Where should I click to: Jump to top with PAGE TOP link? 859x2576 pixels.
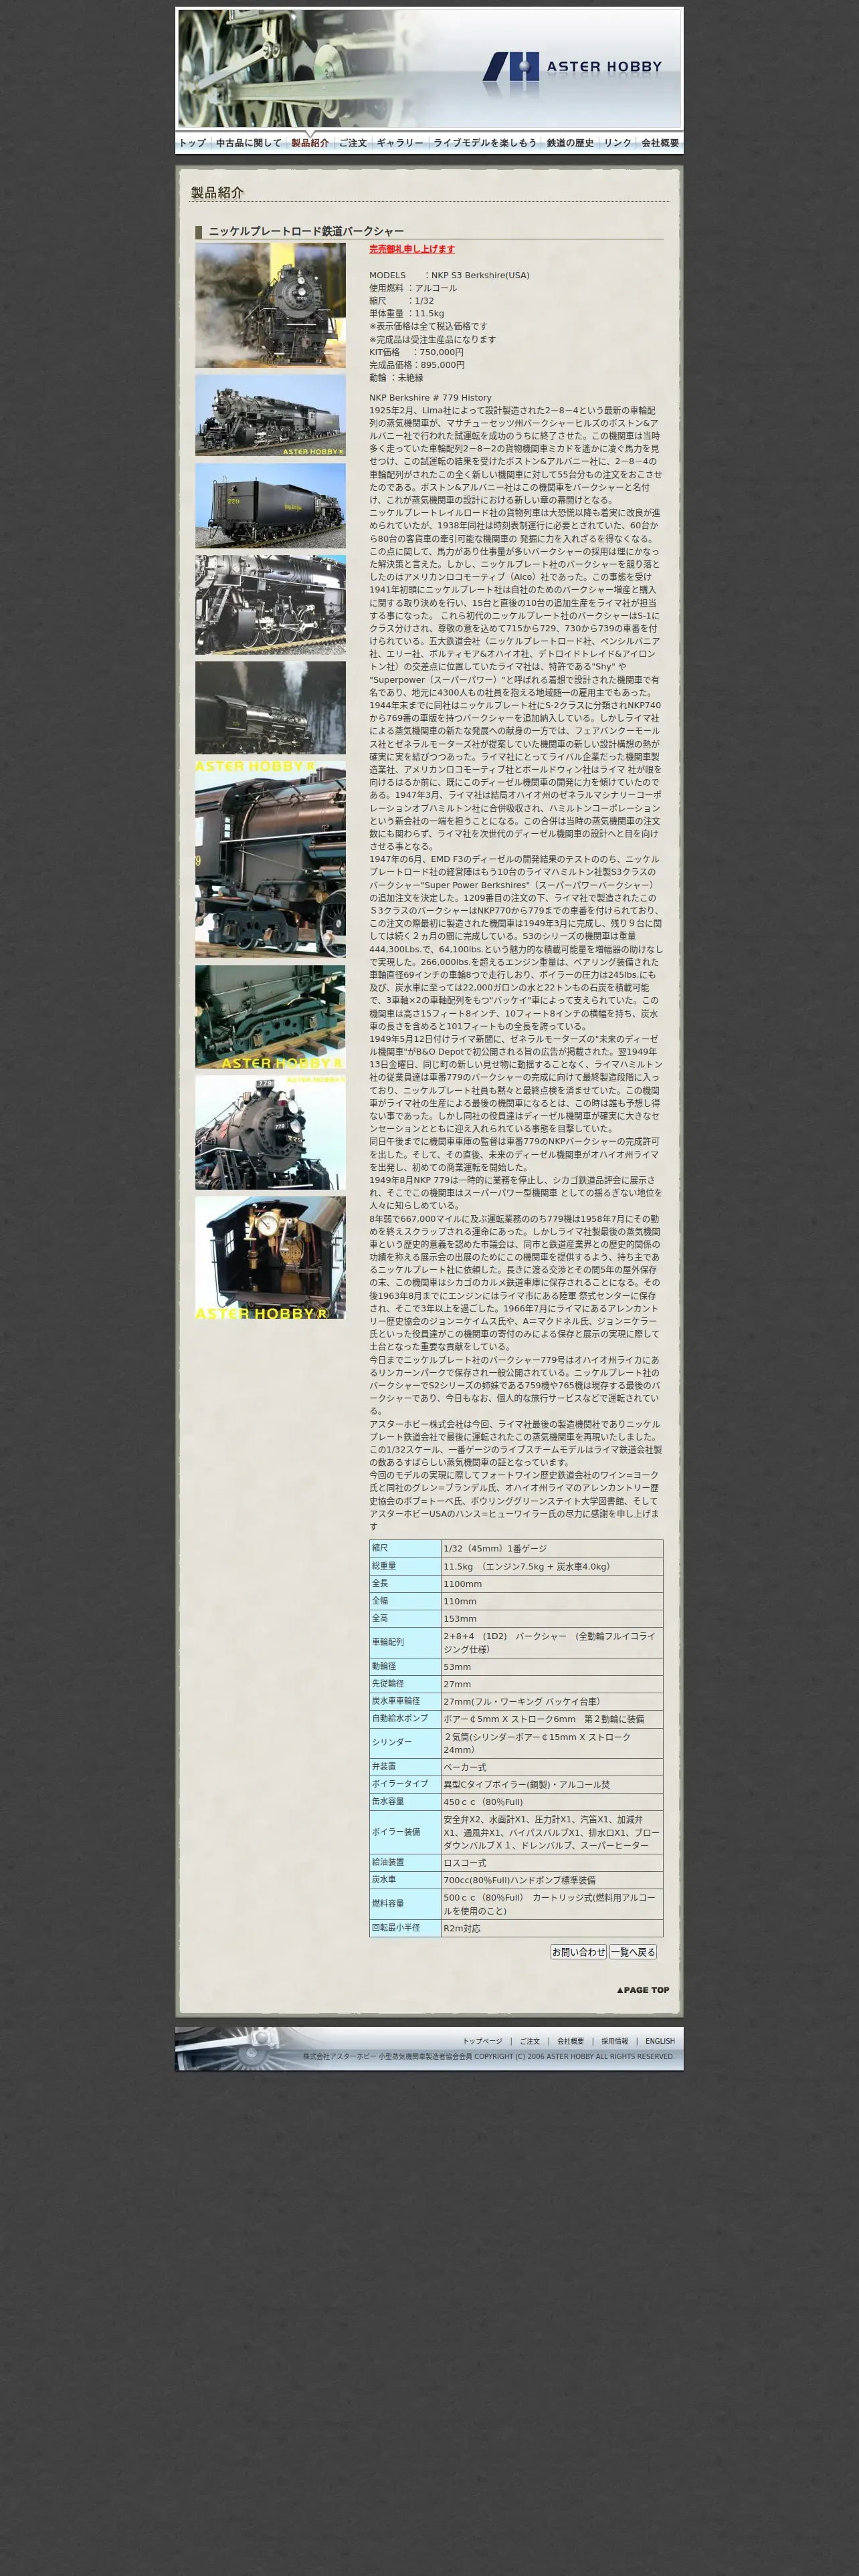coord(643,1989)
